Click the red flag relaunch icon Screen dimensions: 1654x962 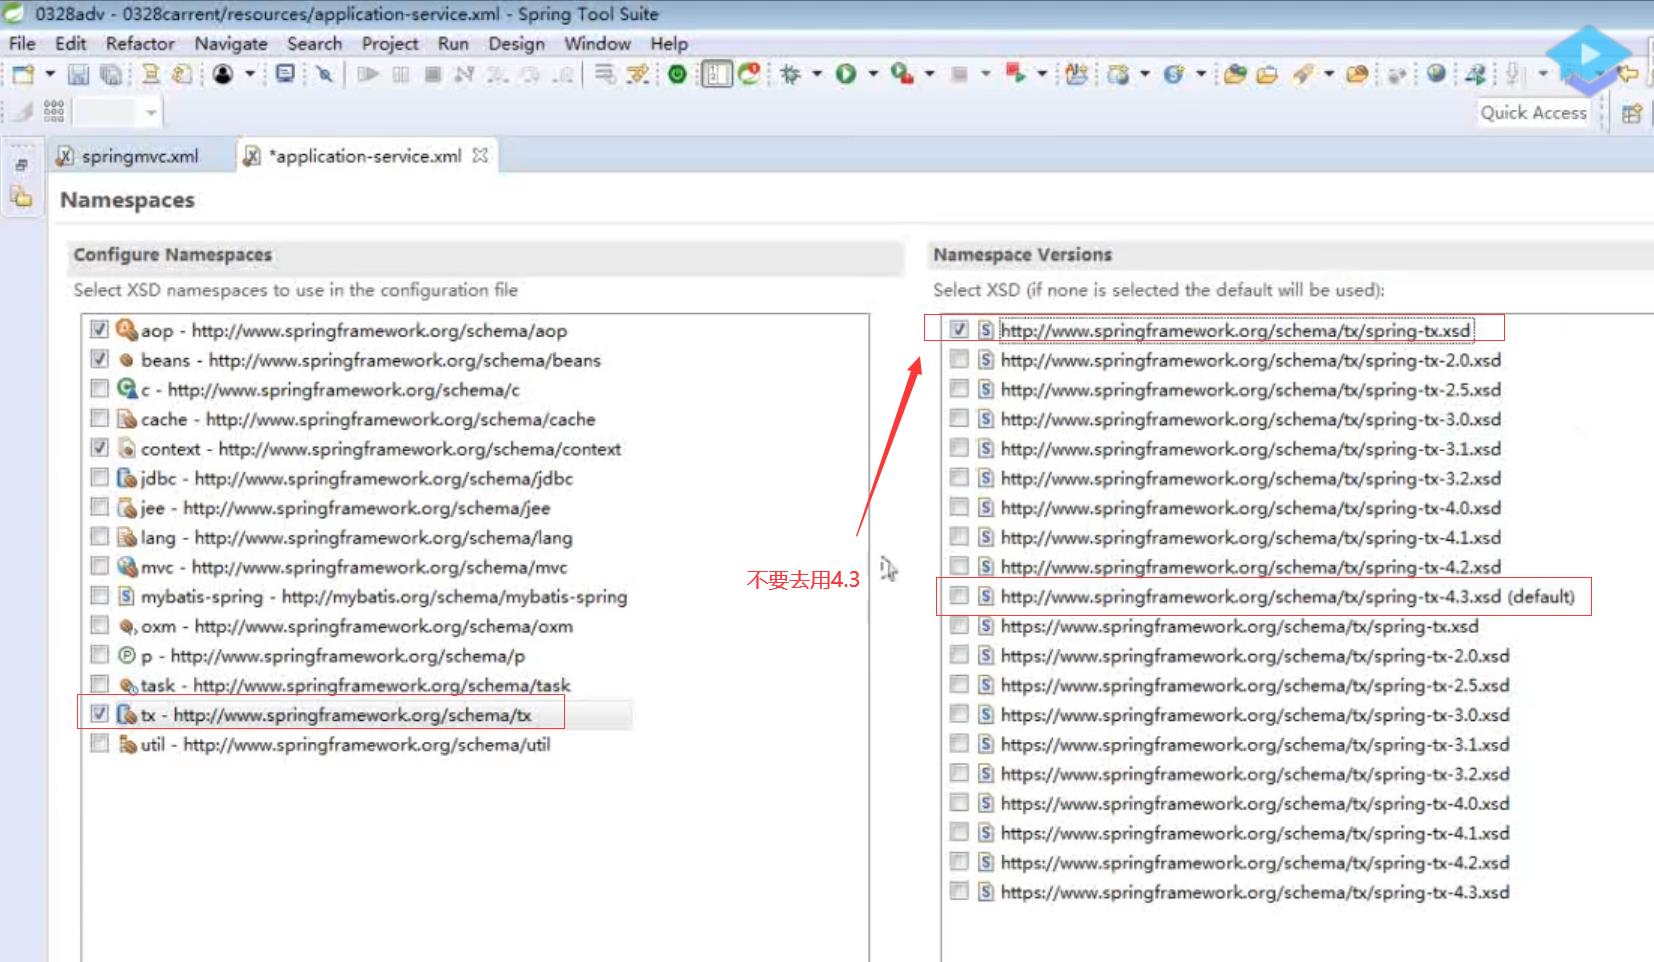point(1016,73)
